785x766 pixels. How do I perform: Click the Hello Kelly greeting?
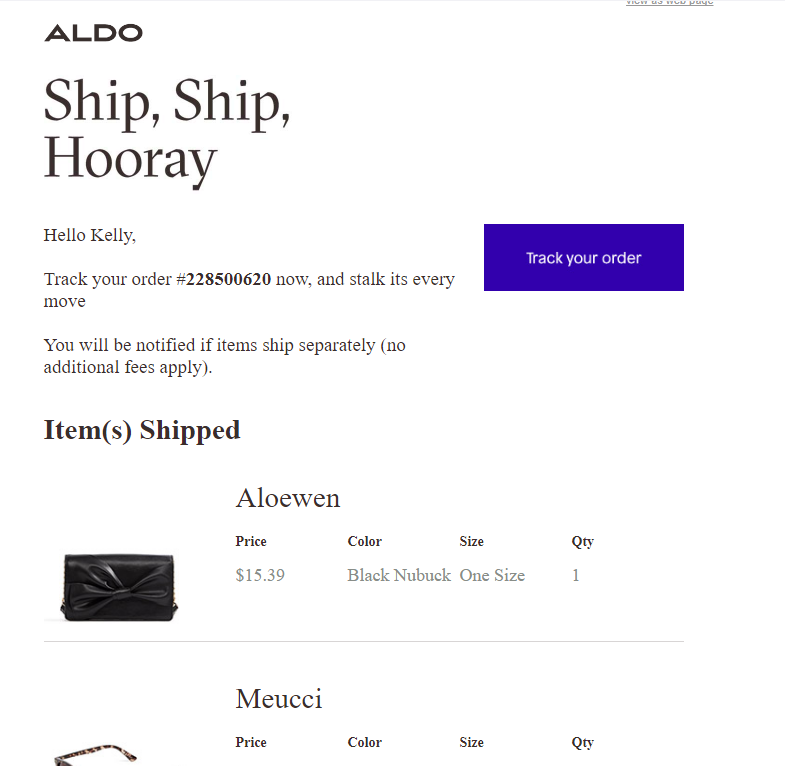click(x=90, y=236)
